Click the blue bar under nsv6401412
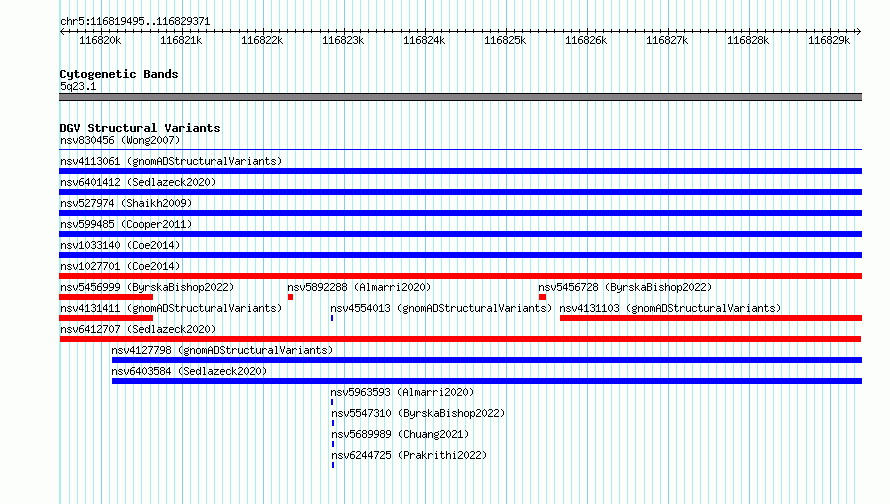 (x=460, y=192)
